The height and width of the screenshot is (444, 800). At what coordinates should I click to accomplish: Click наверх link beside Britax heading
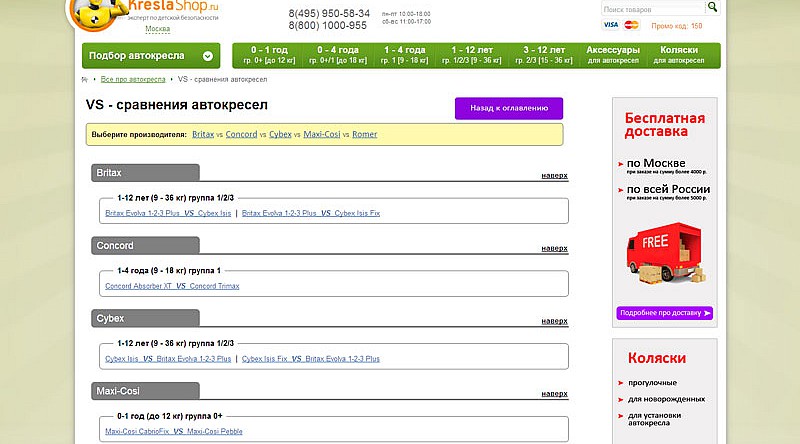[554, 175]
